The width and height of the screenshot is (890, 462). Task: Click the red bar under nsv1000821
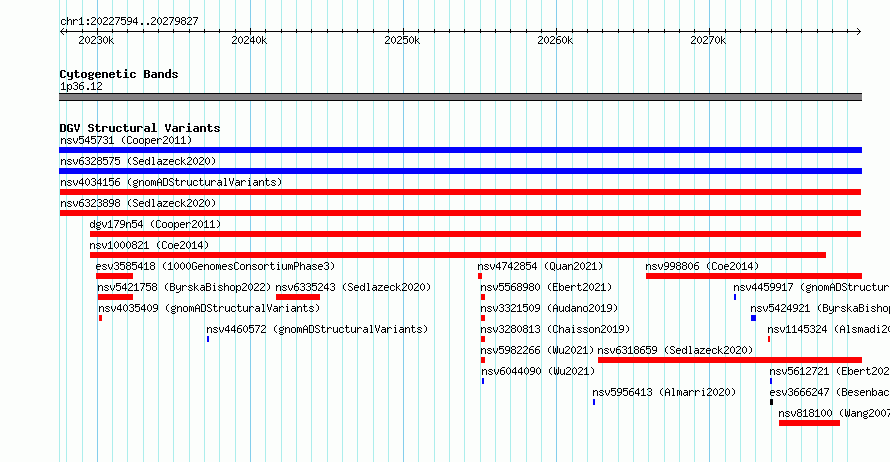click(x=458, y=255)
